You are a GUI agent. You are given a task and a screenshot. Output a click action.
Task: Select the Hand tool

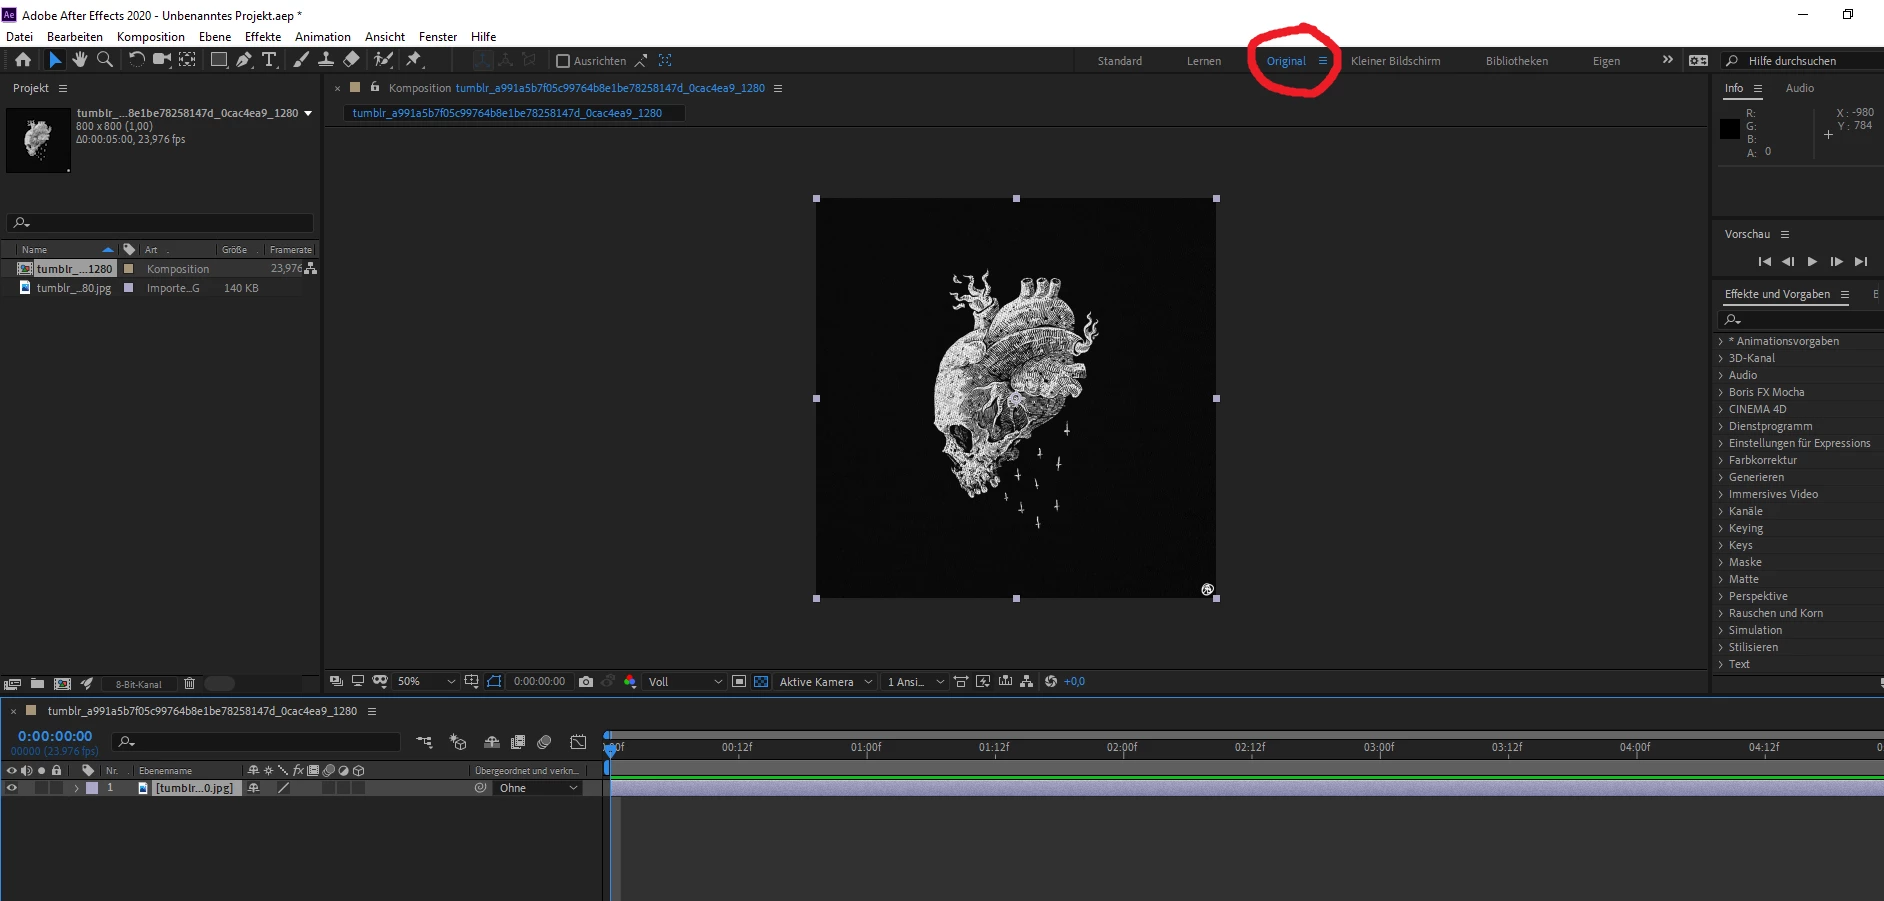[80, 60]
